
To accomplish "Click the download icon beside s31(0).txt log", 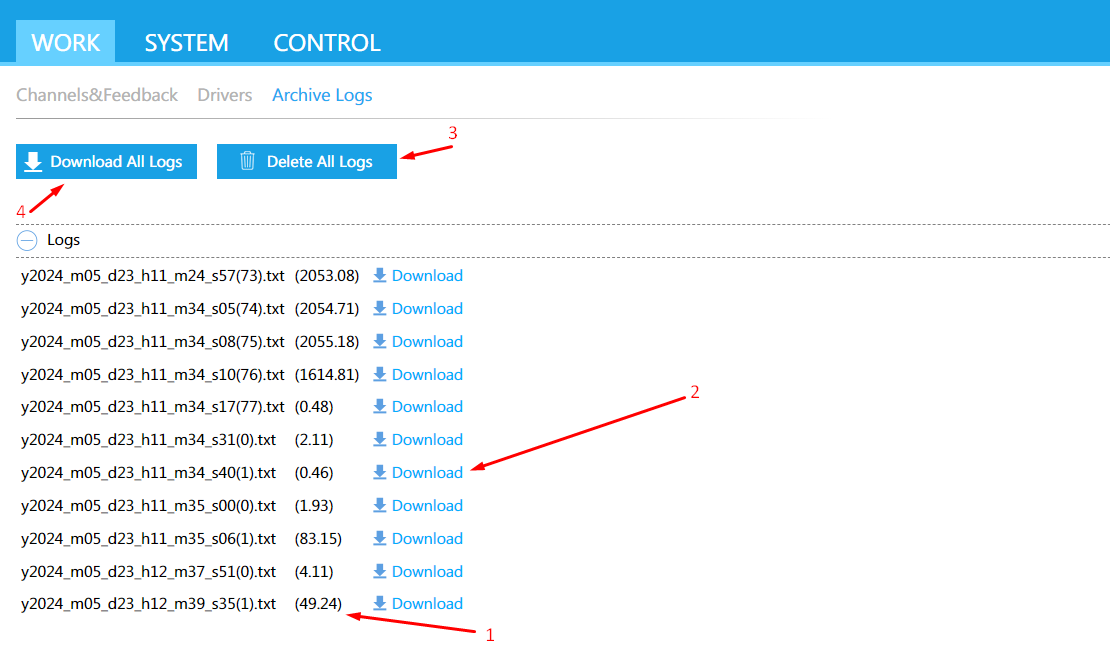I will point(380,440).
